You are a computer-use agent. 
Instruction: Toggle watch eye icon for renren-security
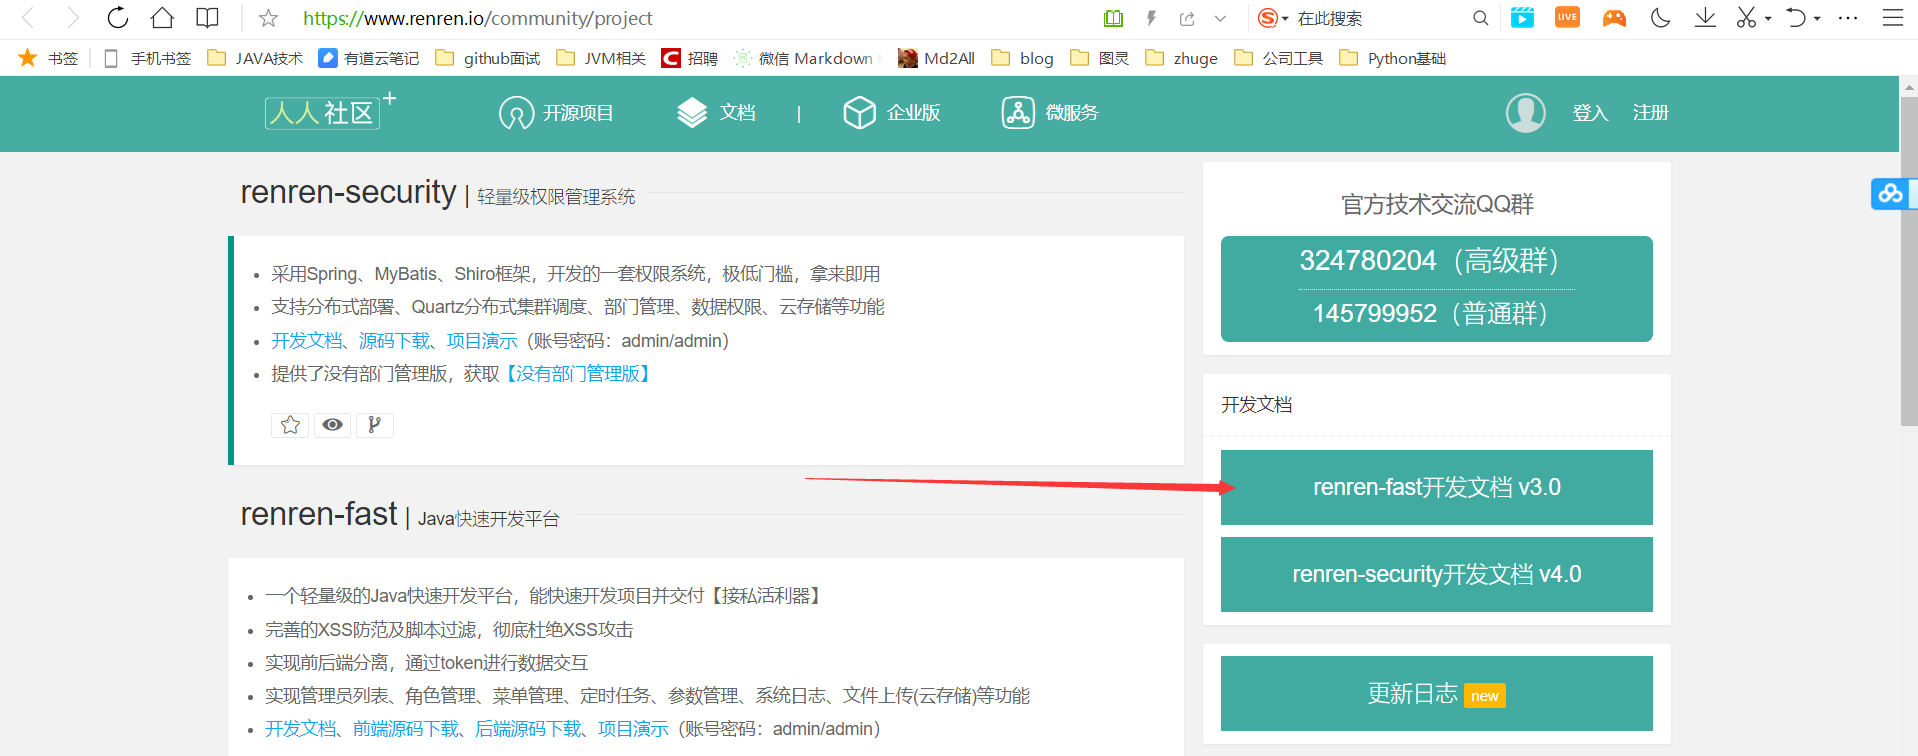pos(332,425)
